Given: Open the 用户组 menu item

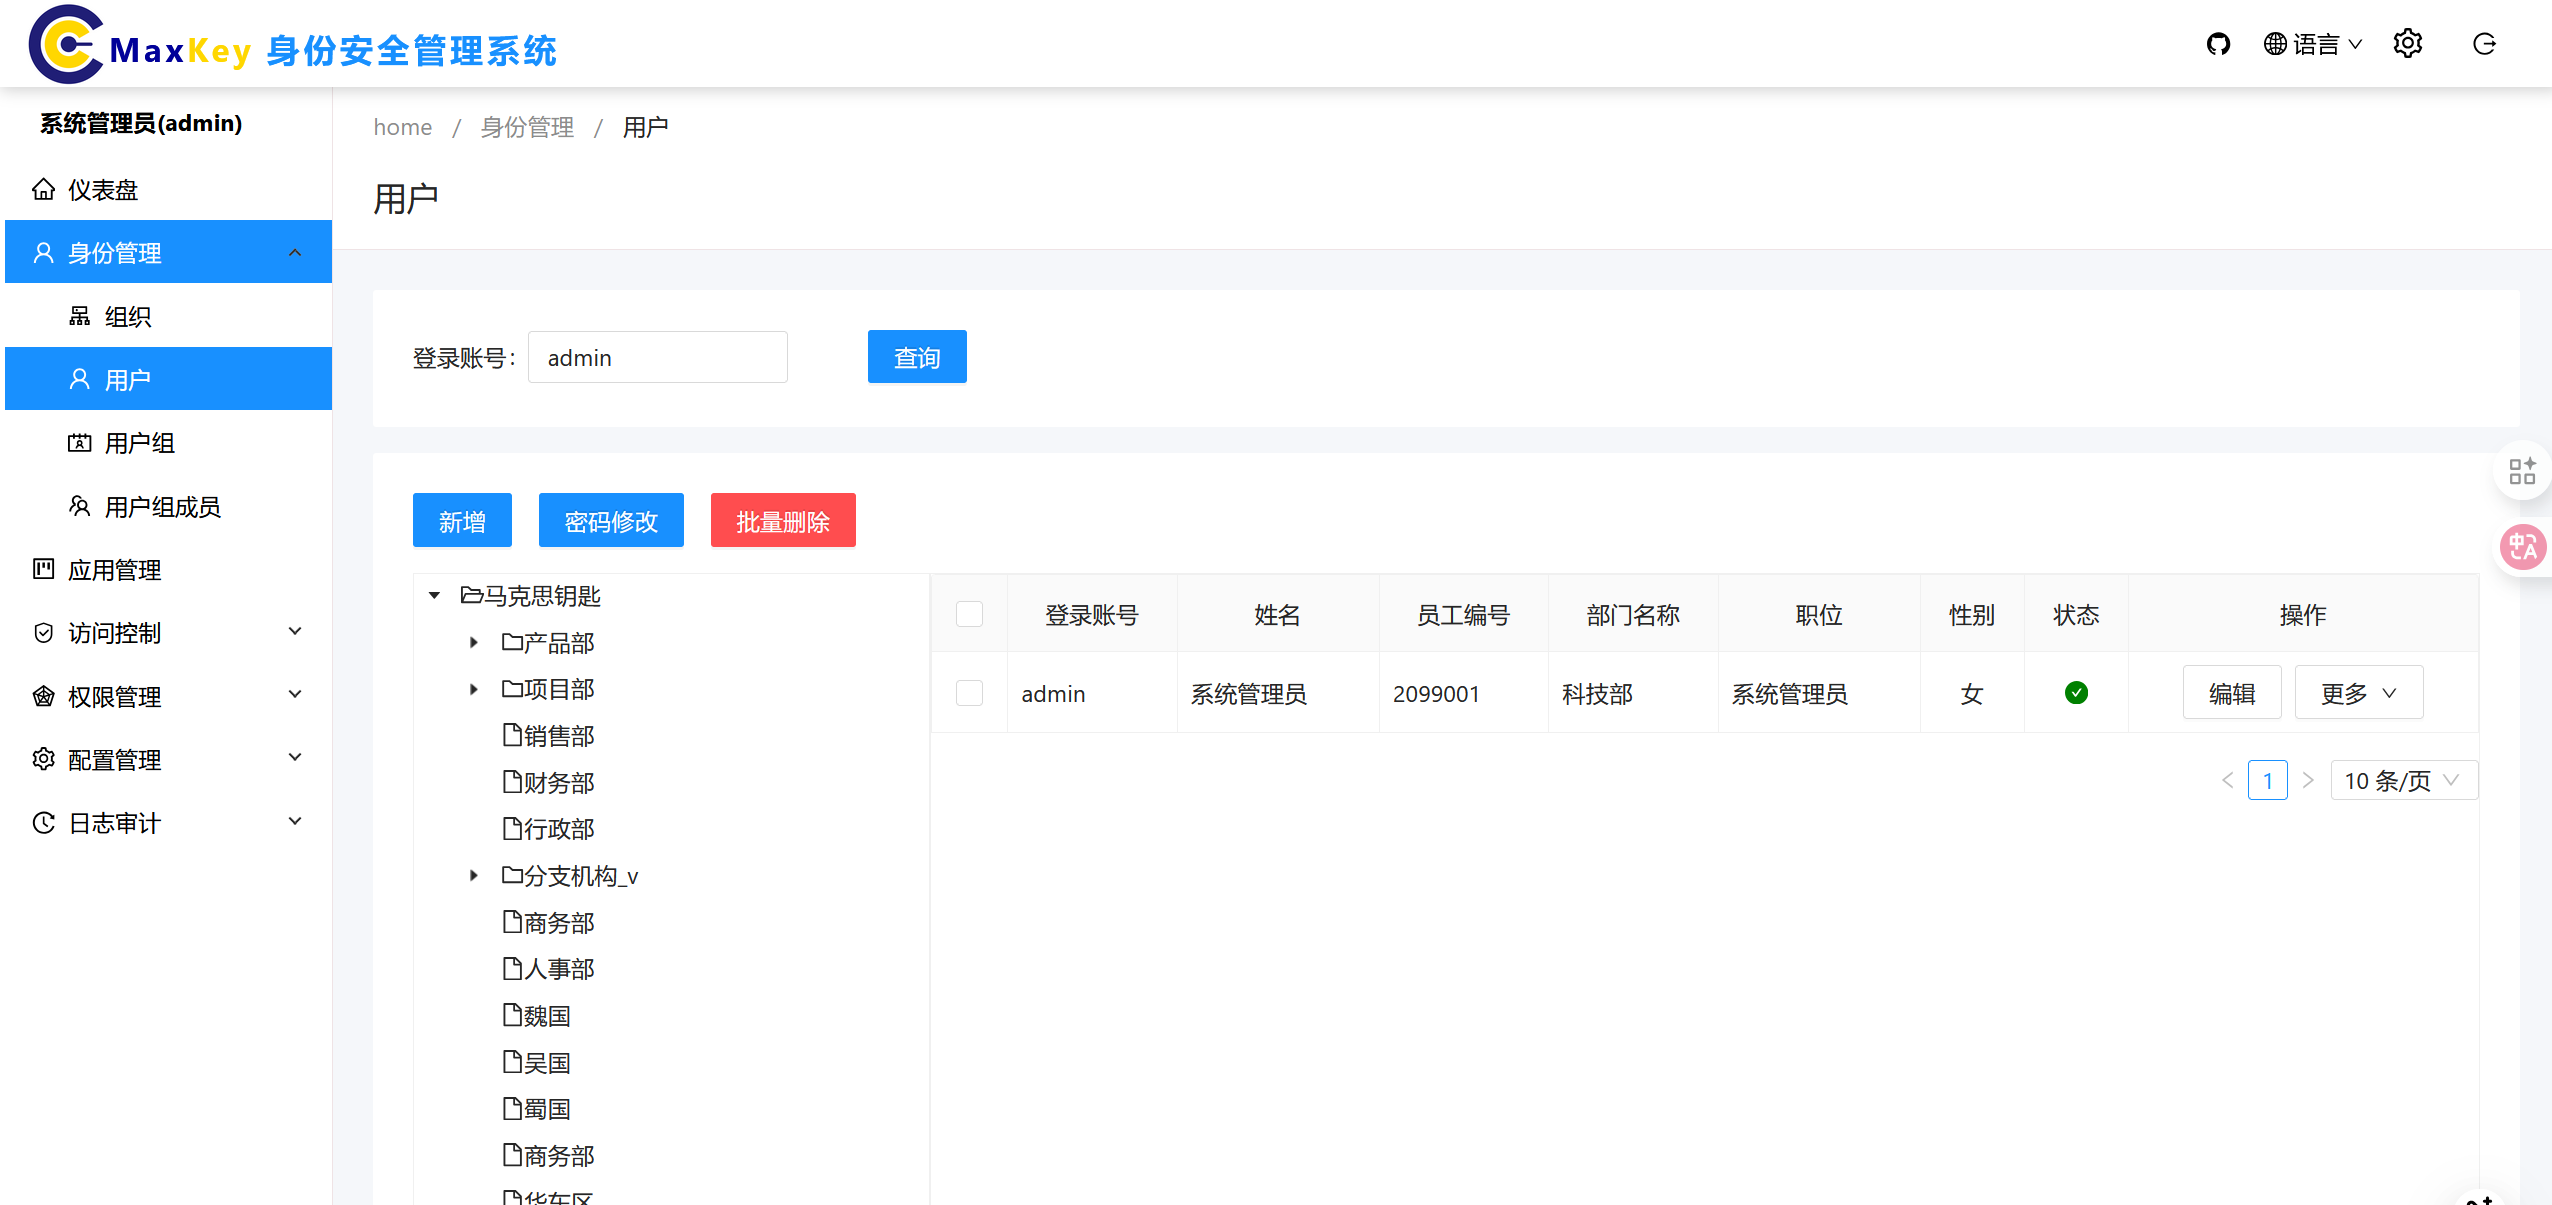Looking at the screenshot, I should 140,443.
